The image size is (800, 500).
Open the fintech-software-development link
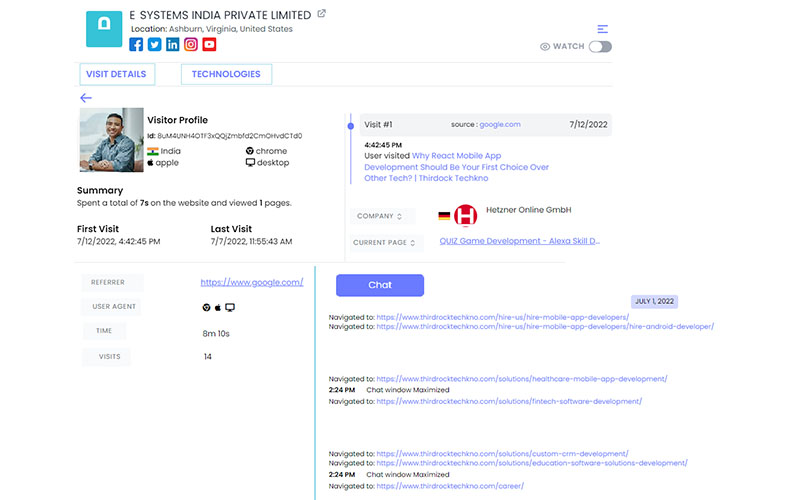[x=509, y=402]
